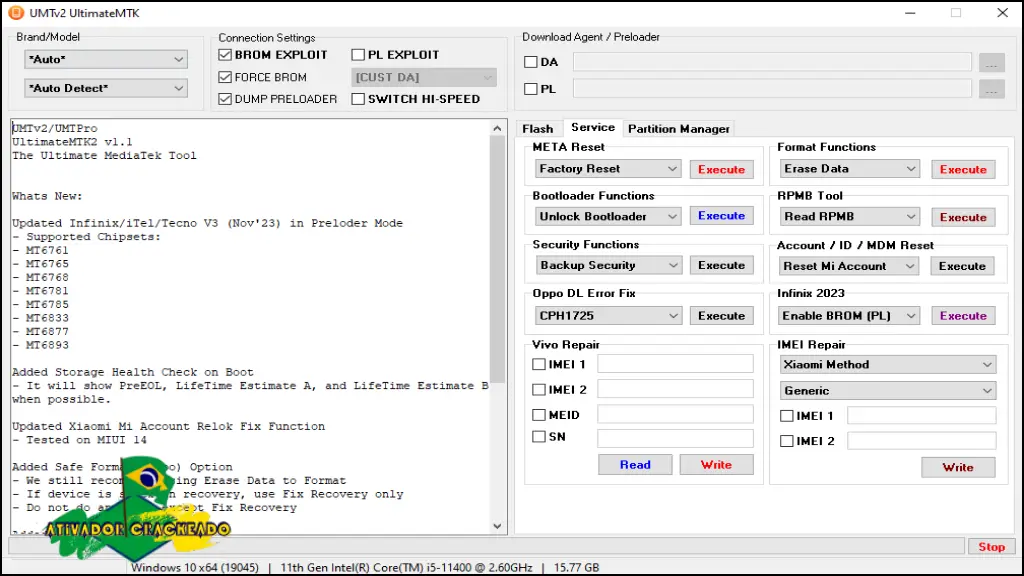Image resolution: width=1024 pixels, height=576 pixels.
Task: Click Write in IMEI Repair
Action: (x=958, y=467)
